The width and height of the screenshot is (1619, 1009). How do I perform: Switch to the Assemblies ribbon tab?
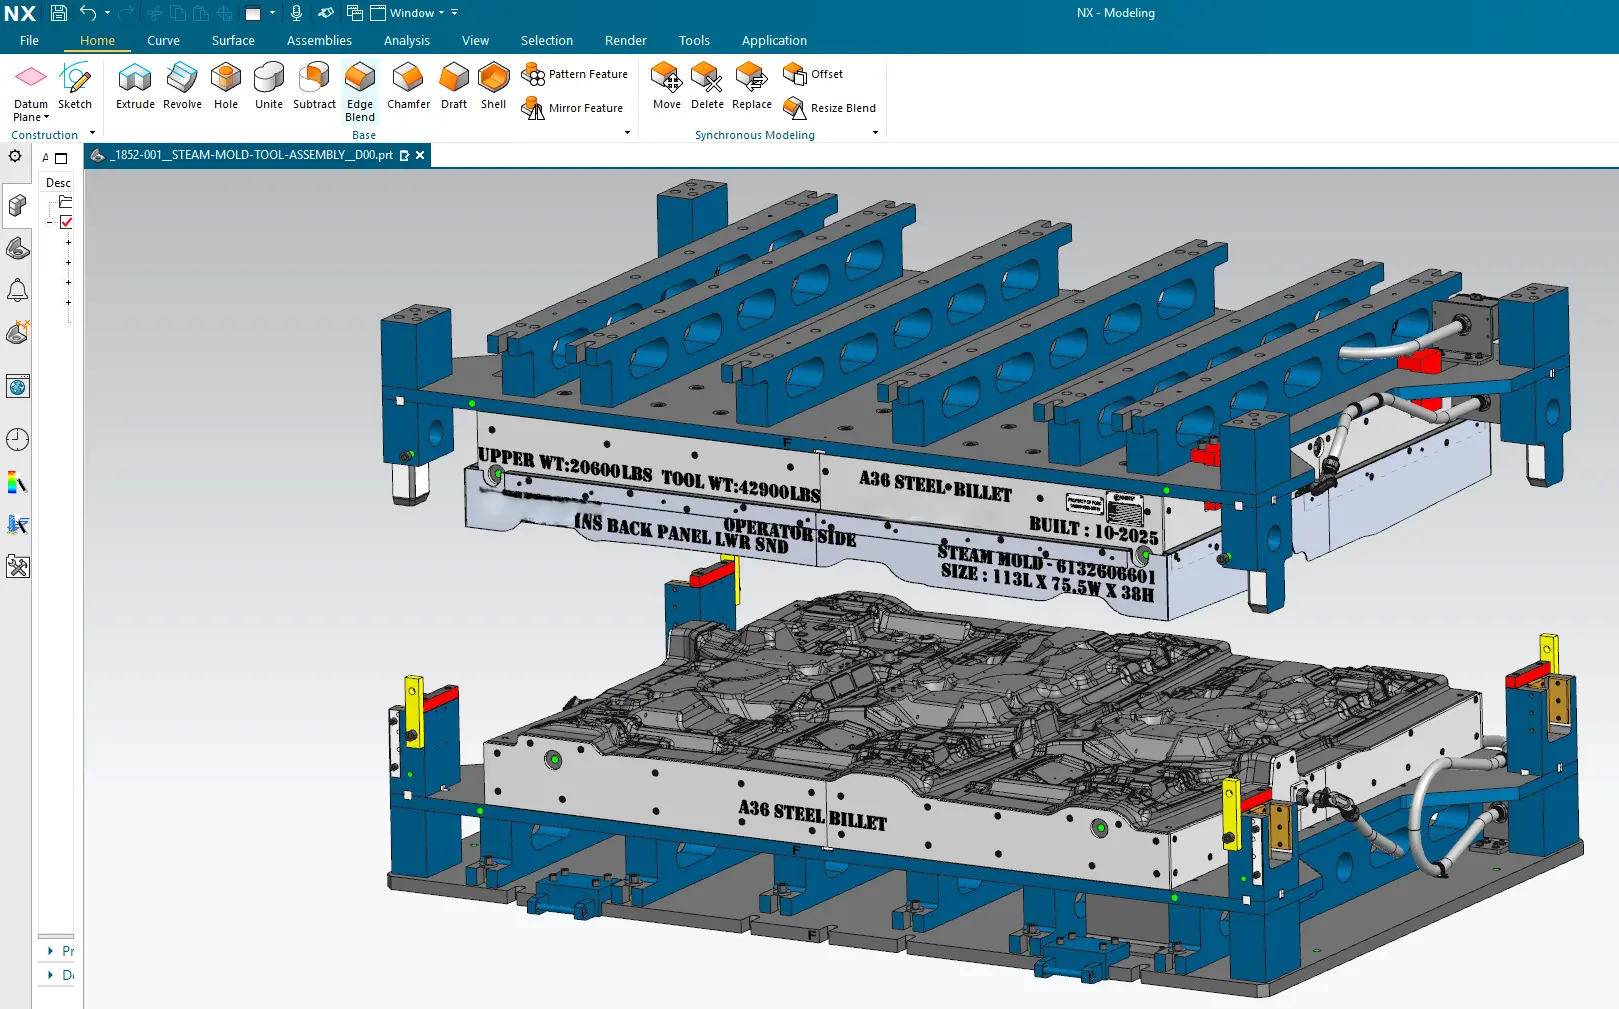pos(319,41)
